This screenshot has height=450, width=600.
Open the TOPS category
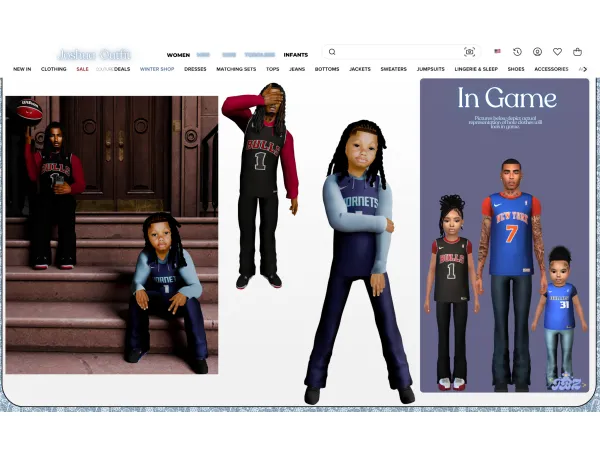click(x=272, y=69)
